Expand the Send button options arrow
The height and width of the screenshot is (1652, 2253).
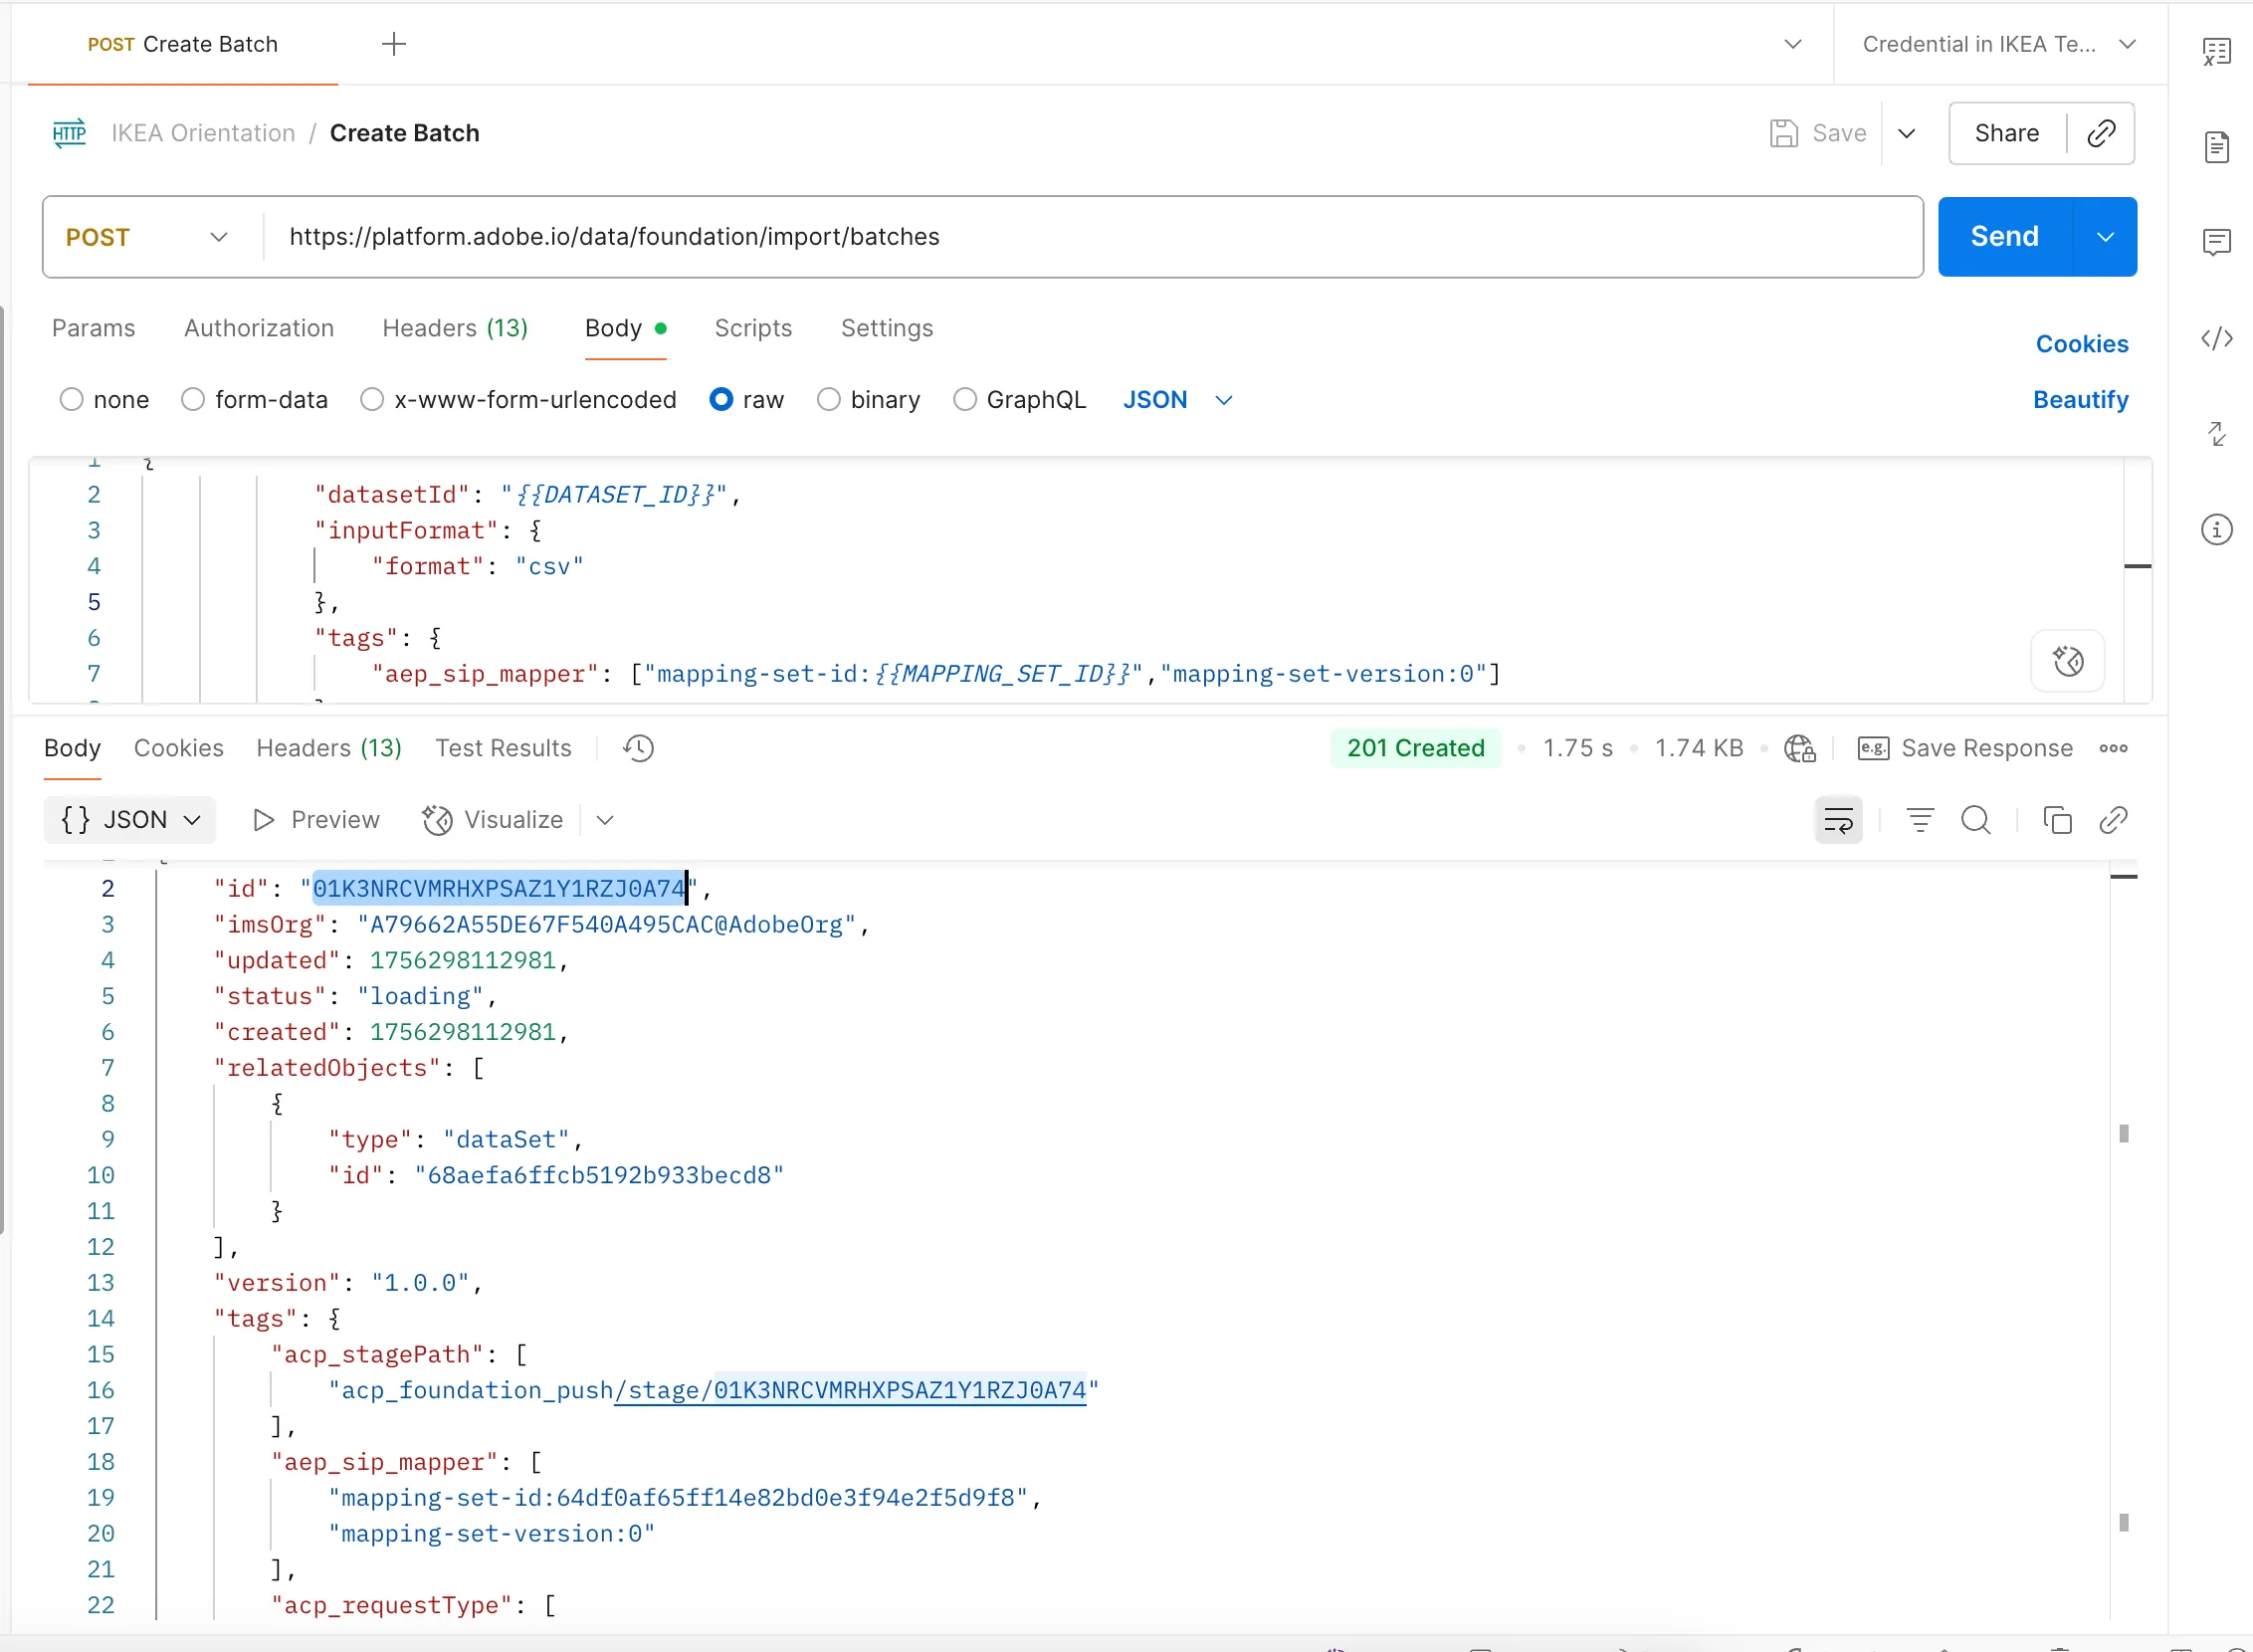point(2105,237)
